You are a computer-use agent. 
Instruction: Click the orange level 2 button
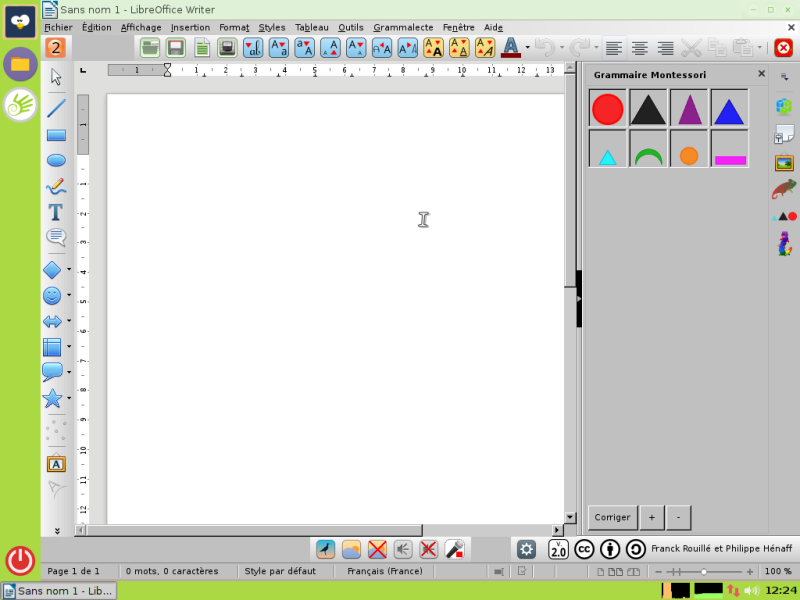pyautogui.click(x=56, y=48)
